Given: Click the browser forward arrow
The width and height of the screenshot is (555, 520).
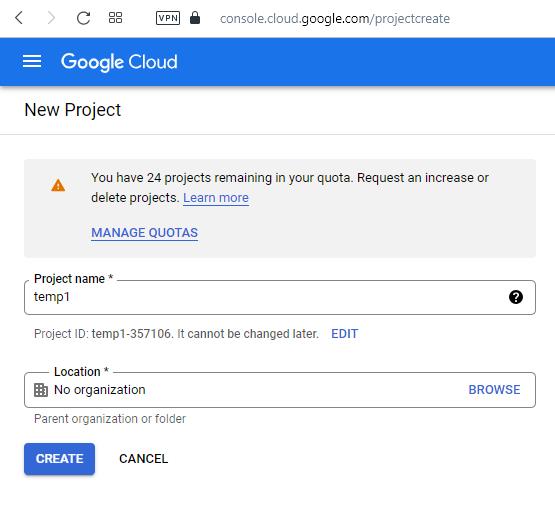Looking at the screenshot, I should coord(51,18).
